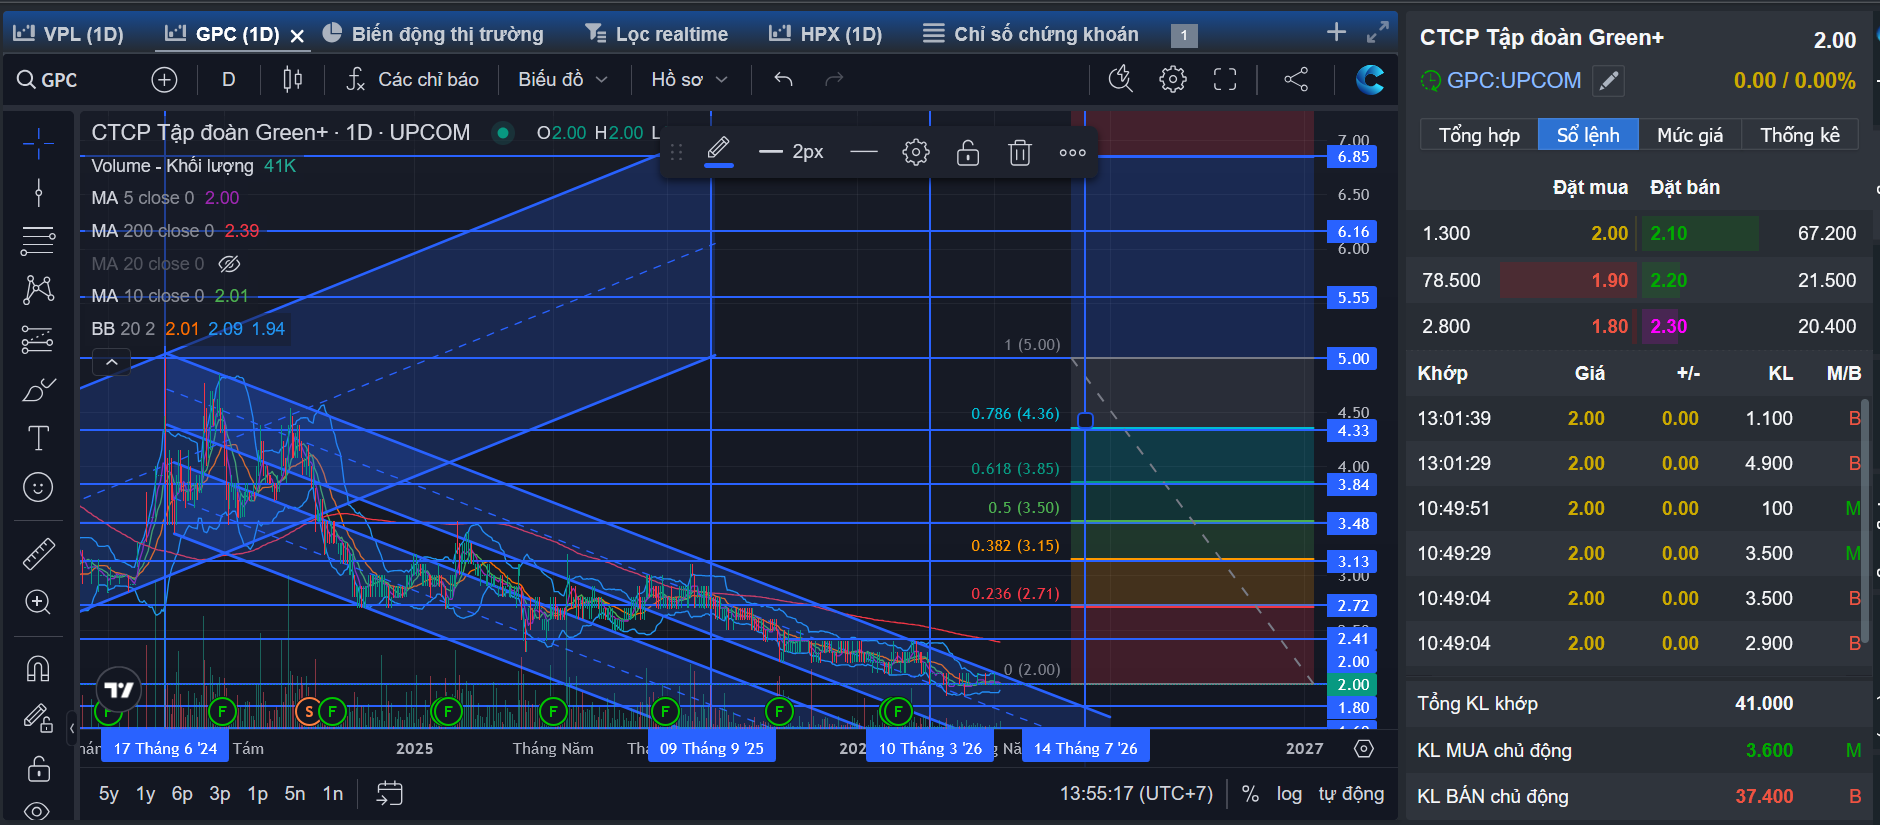Toggle the 'tự động' auto scale

click(x=1351, y=794)
